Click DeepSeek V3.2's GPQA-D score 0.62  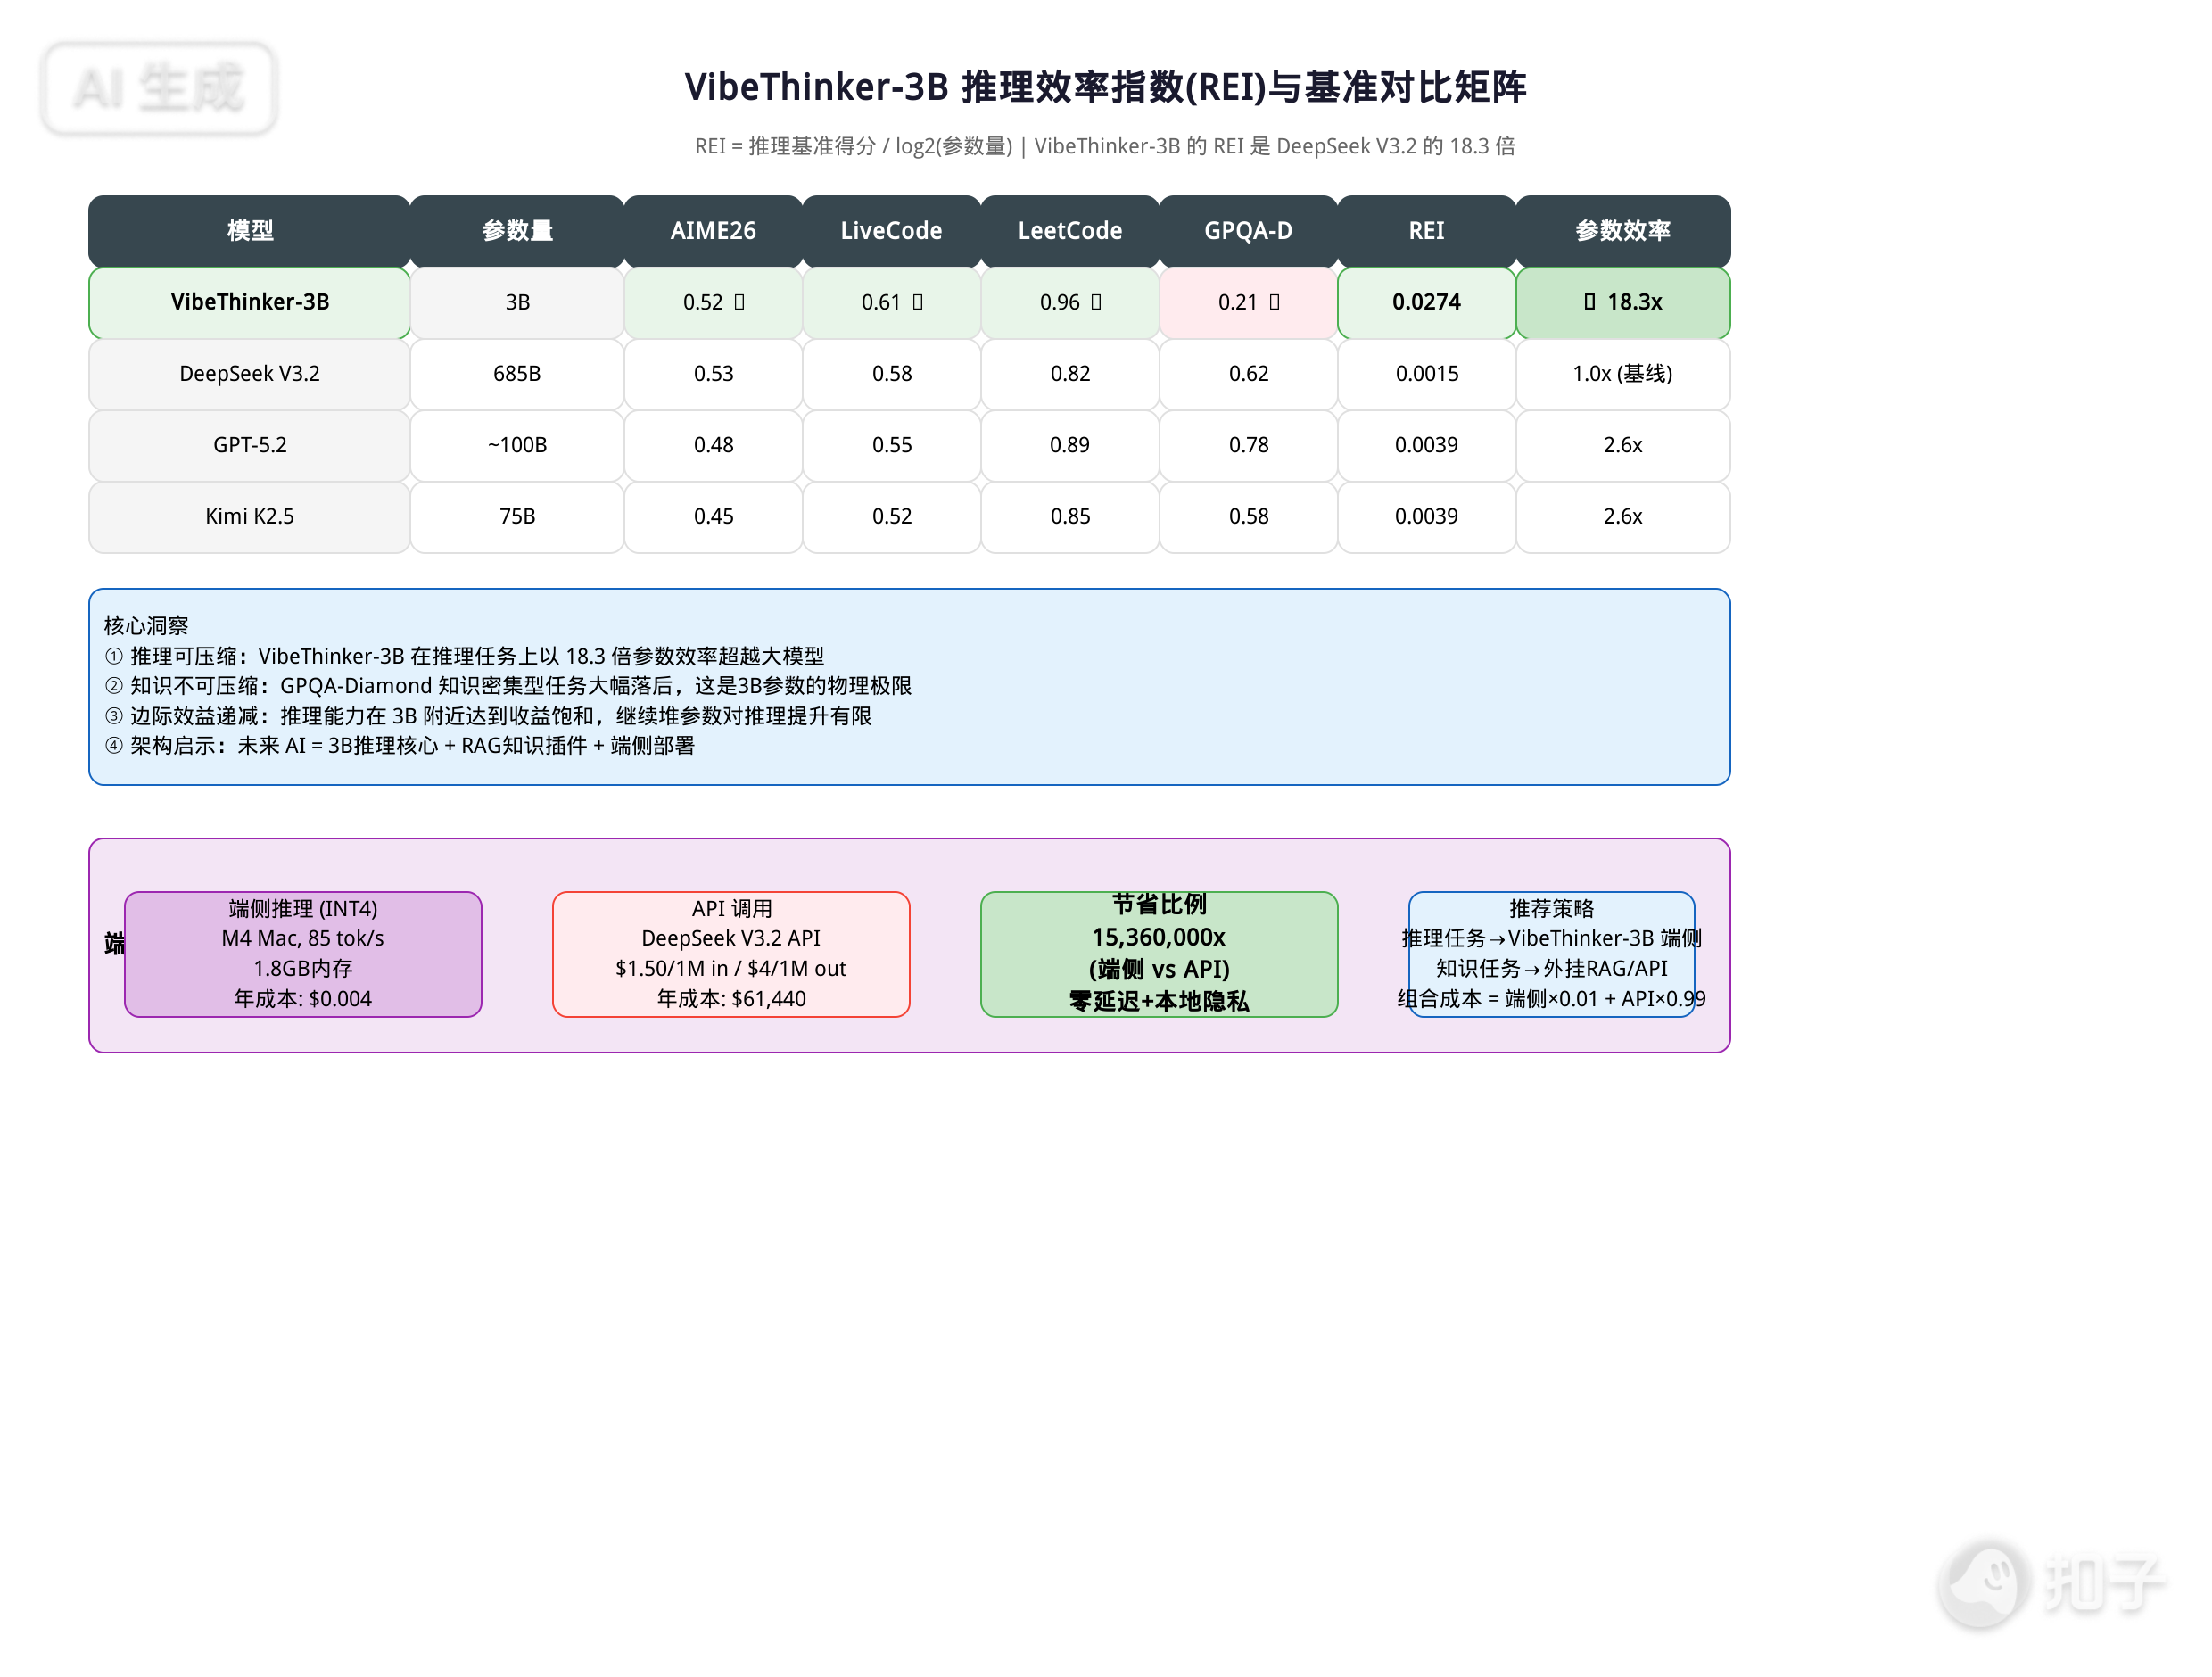[1248, 374]
